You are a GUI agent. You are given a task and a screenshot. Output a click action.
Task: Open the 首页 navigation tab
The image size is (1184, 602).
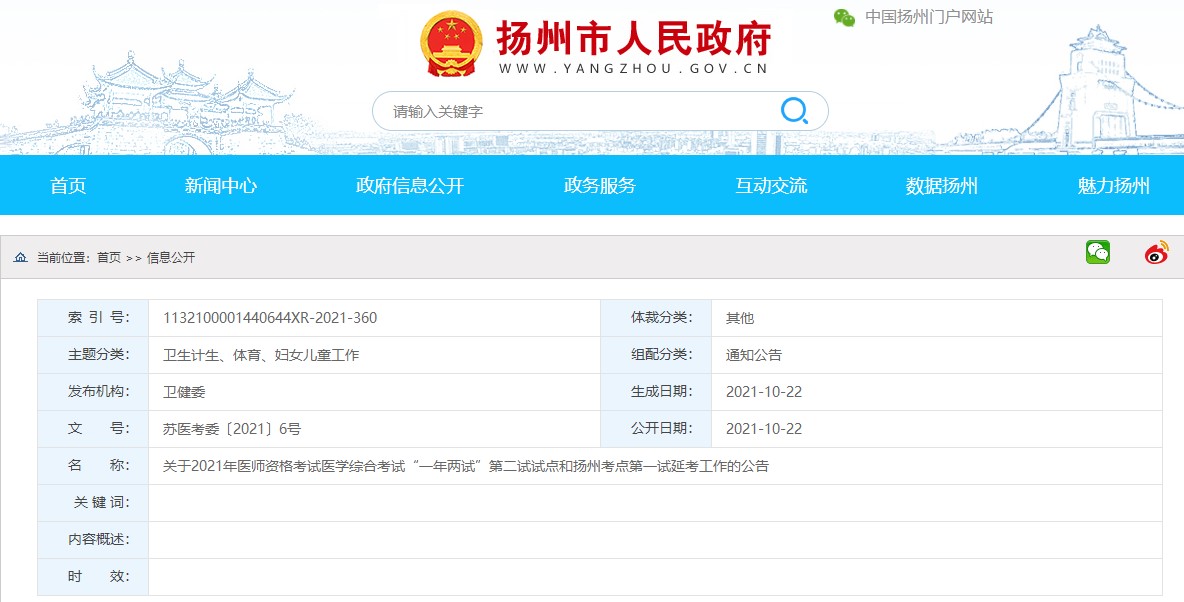68,186
